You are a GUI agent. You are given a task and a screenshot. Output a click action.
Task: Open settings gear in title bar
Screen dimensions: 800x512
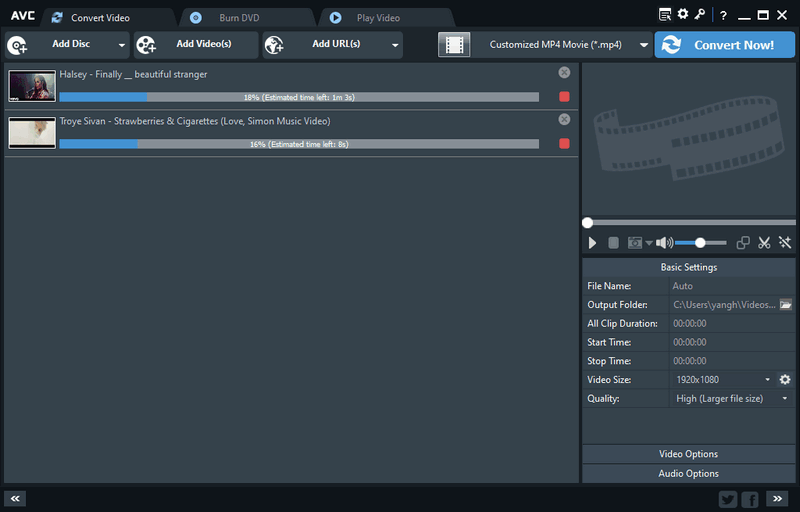(683, 14)
